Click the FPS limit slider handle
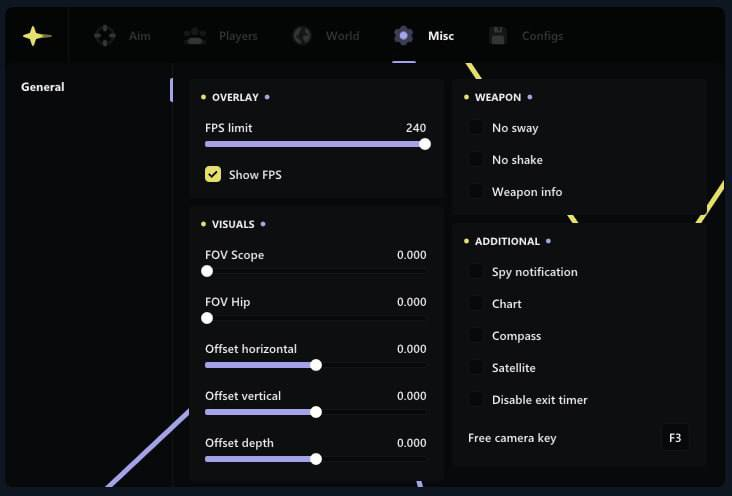Image resolution: width=732 pixels, height=496 pixels. [x=425, y=144]
